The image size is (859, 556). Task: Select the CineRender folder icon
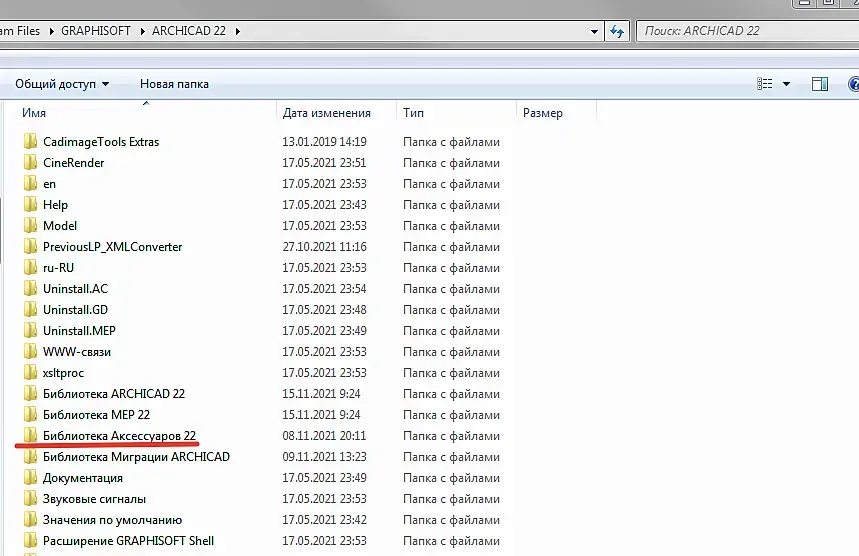(x=31, y=163)
